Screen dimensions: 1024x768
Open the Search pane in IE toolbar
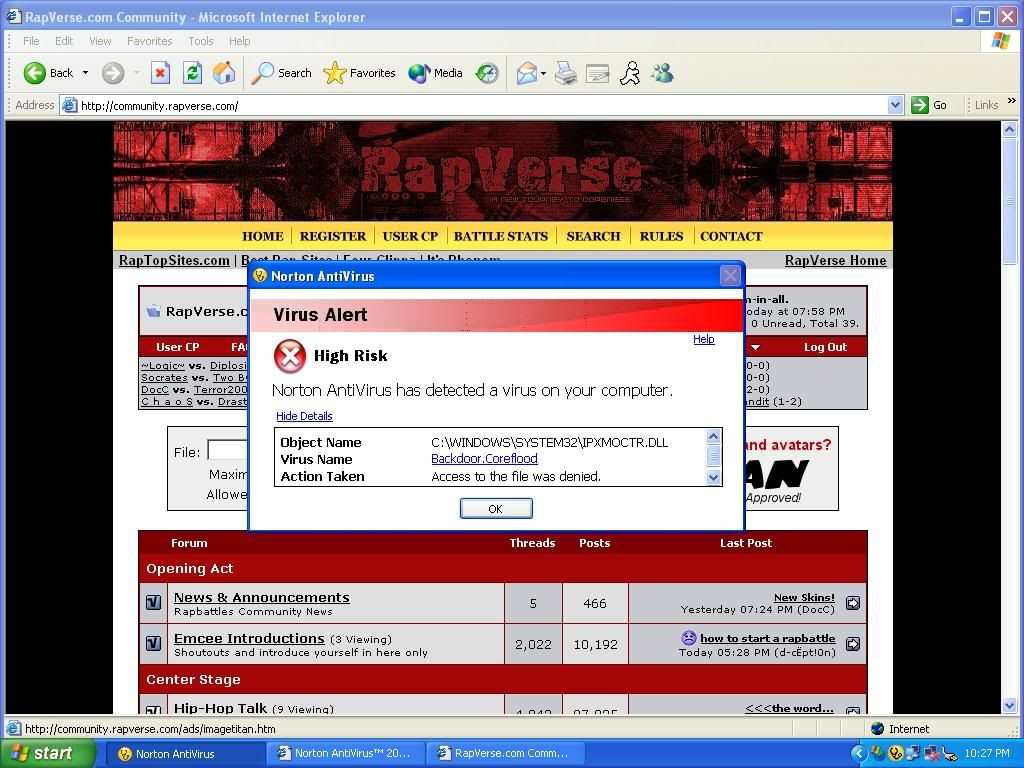coord(281,73)
